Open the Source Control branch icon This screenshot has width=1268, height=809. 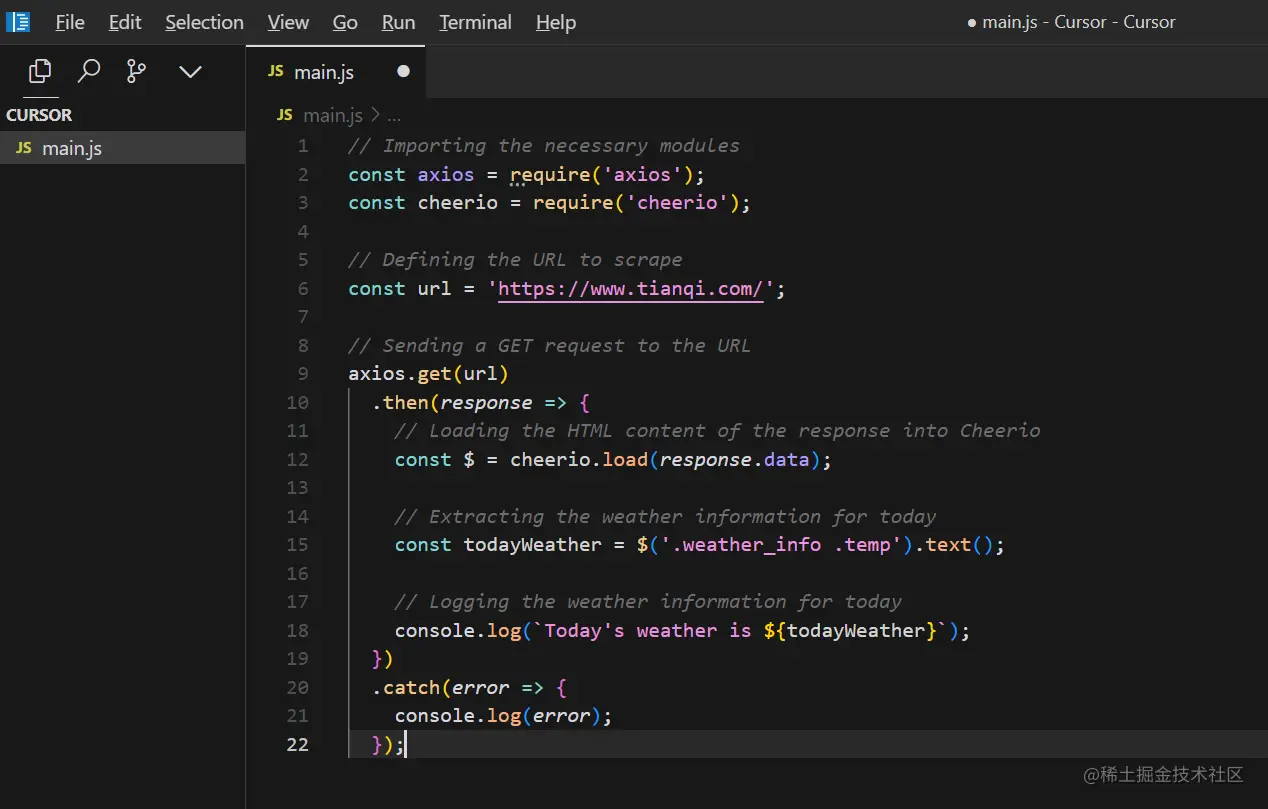(x=137, y=71)
